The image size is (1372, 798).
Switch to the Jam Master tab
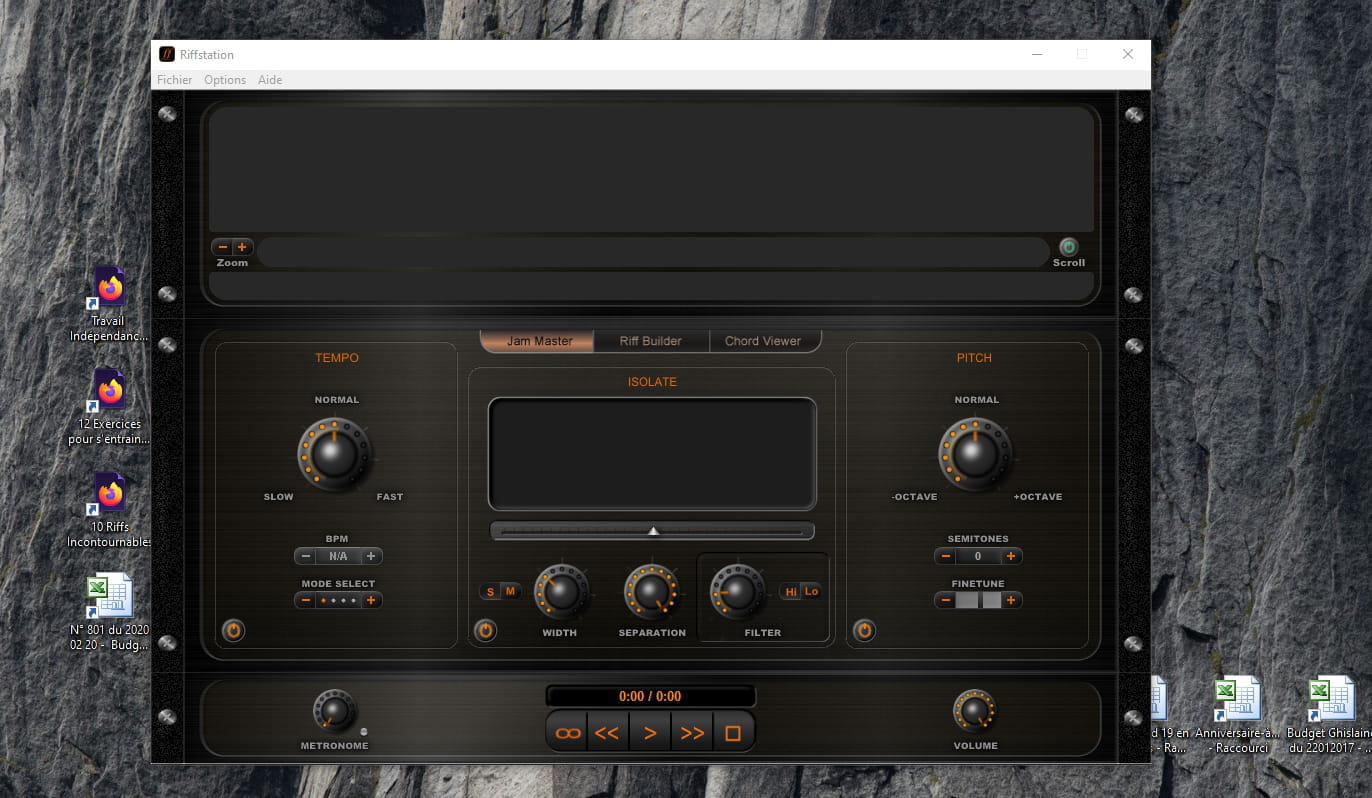tap(539, 341)
